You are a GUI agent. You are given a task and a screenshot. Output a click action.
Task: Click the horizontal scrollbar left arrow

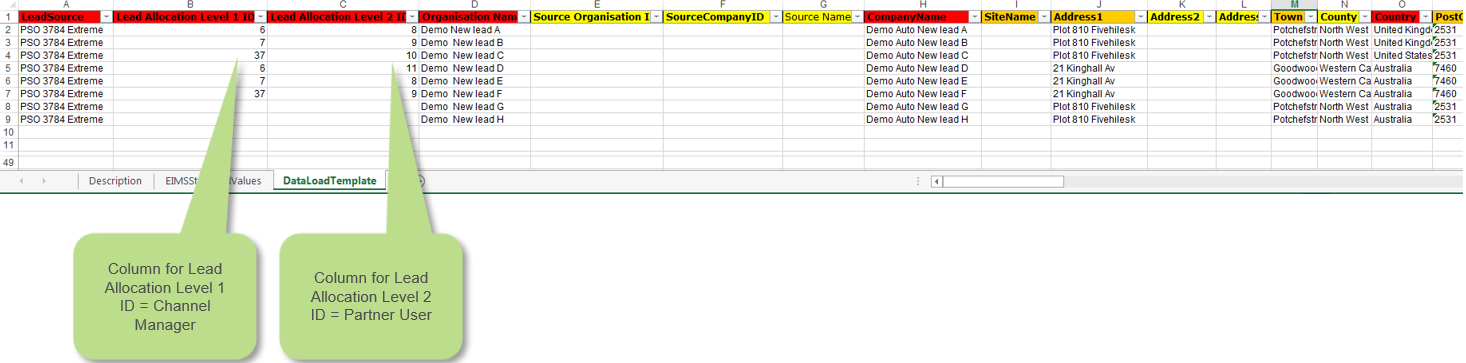click(937, 182)
